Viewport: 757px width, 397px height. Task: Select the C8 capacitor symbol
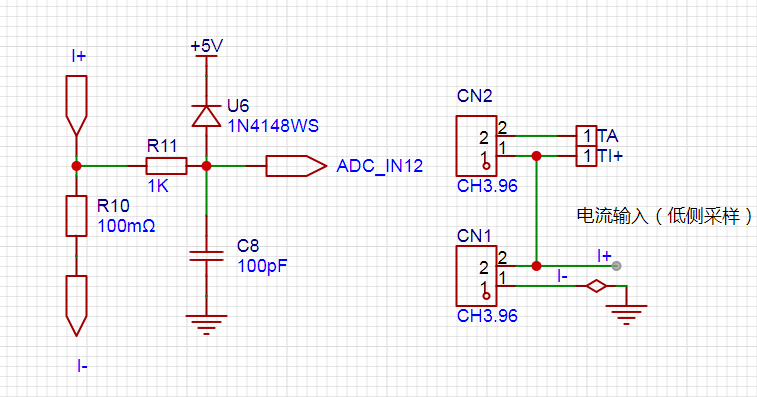pos(206,256)
